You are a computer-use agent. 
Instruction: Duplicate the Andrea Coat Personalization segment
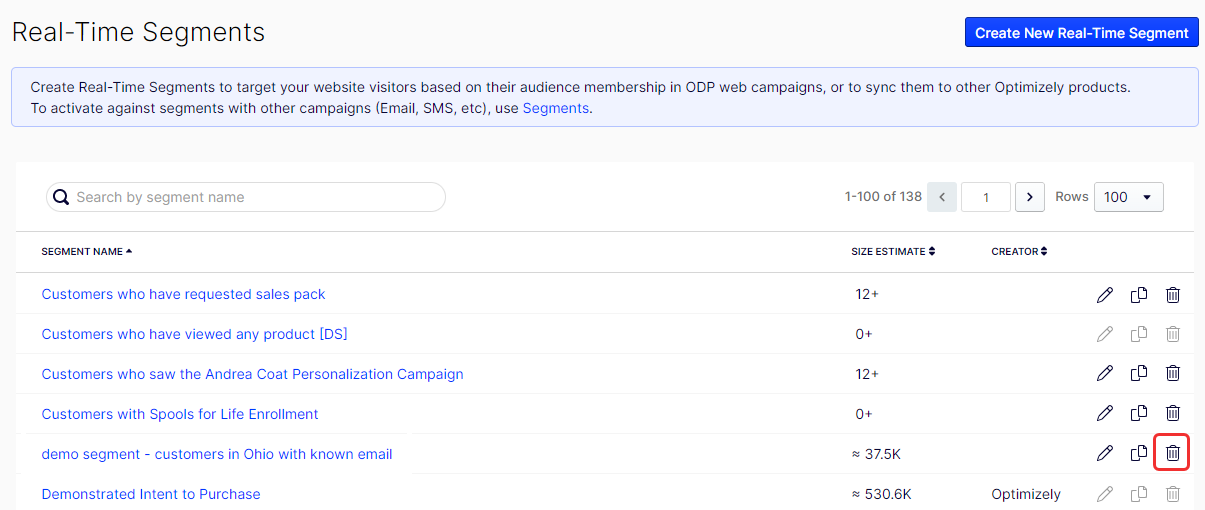[1138, 373]
